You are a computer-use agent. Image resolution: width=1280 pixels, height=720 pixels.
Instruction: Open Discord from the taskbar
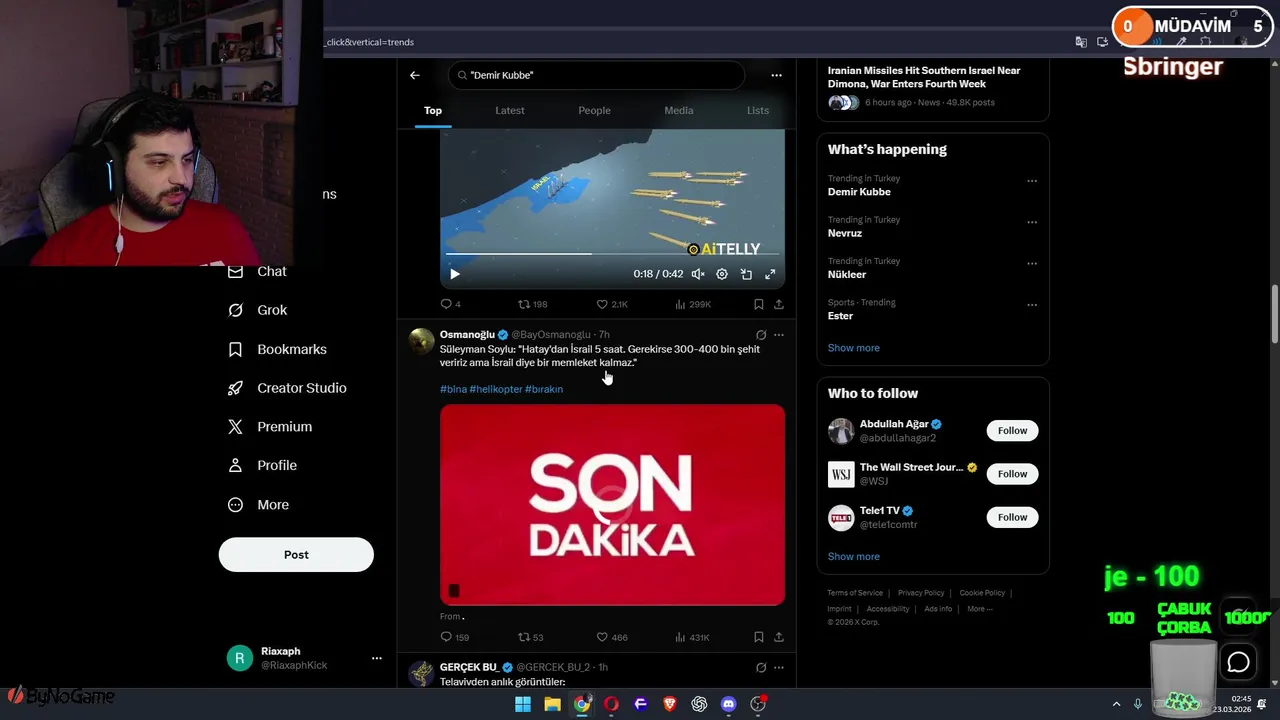[729, 704]
